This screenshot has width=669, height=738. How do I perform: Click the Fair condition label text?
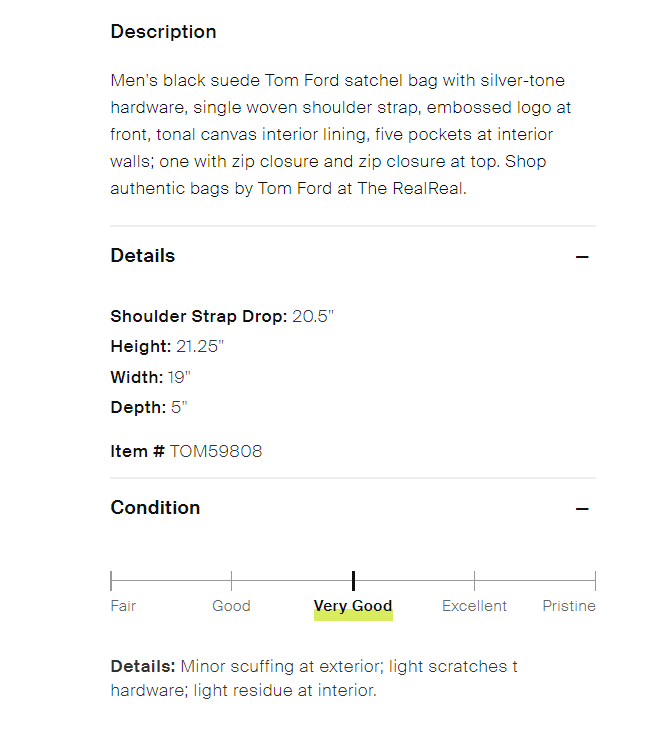123,606
